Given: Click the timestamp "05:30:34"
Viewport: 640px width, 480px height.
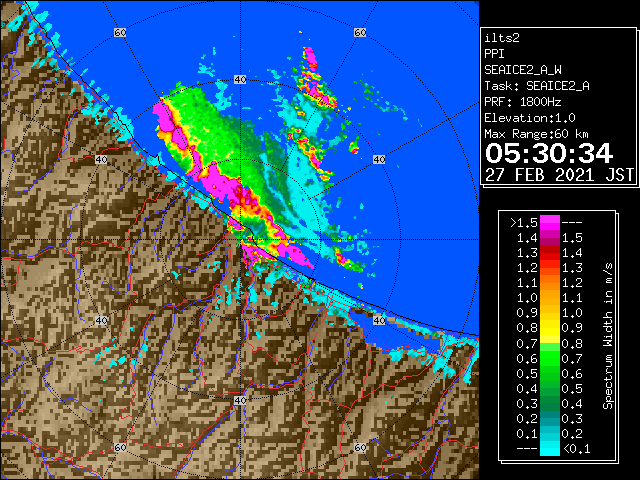Looking at the screenshot, I should point(549,153).
